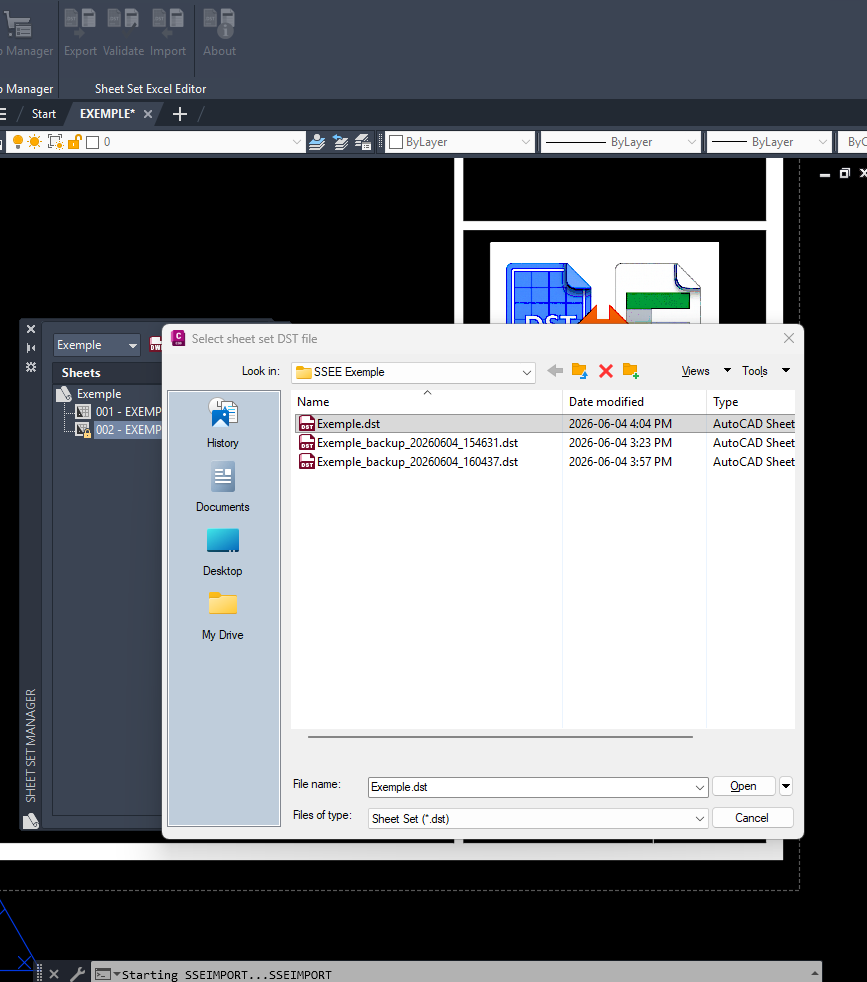Go to Documents in places list

click(222, 487)
